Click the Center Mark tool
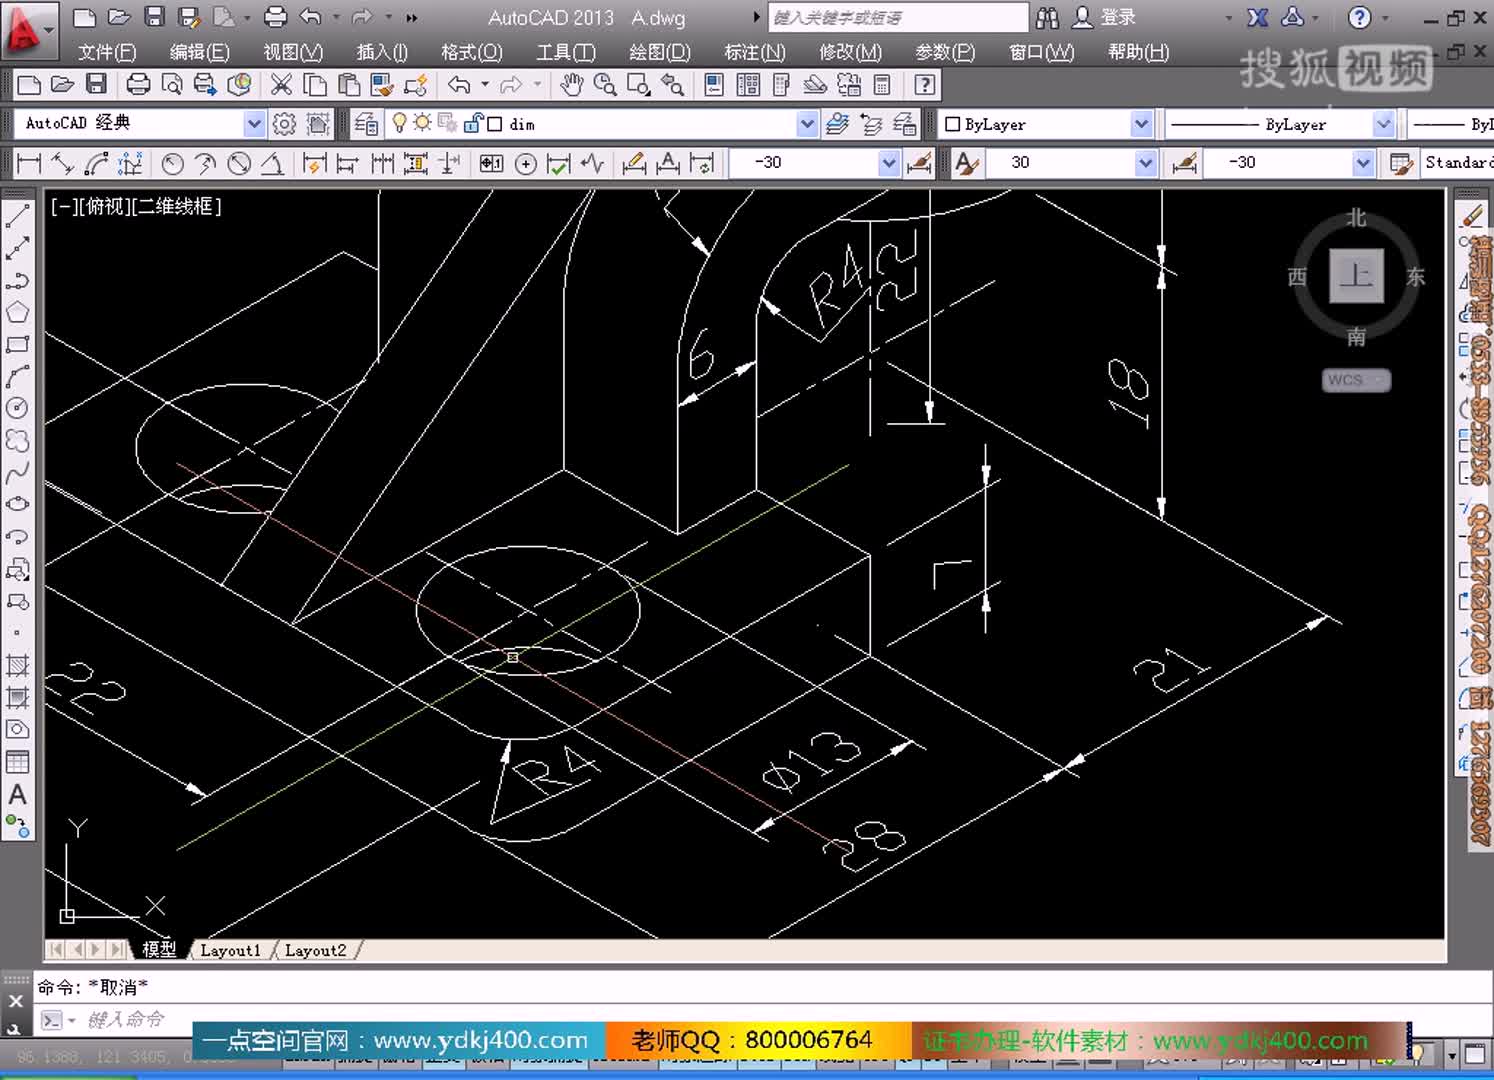The width and height of the screenshot is (1494, 1080). 526,163
